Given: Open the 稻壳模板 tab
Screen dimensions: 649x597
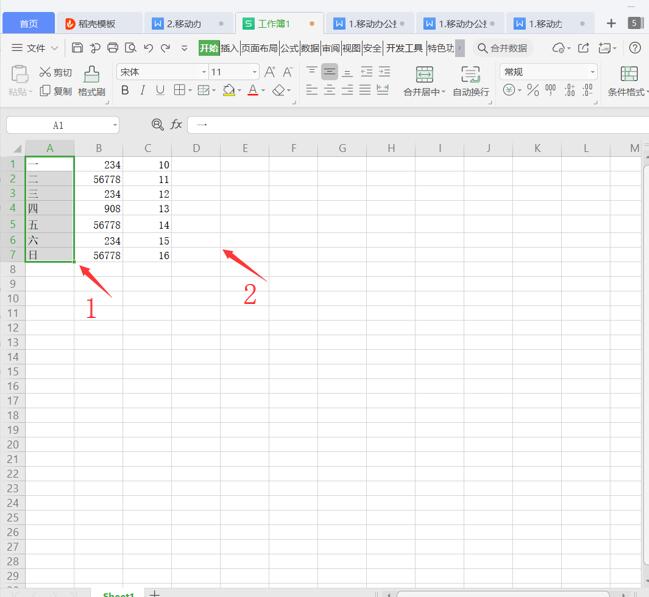Looking at the screenshot, I should coord(98,24).
